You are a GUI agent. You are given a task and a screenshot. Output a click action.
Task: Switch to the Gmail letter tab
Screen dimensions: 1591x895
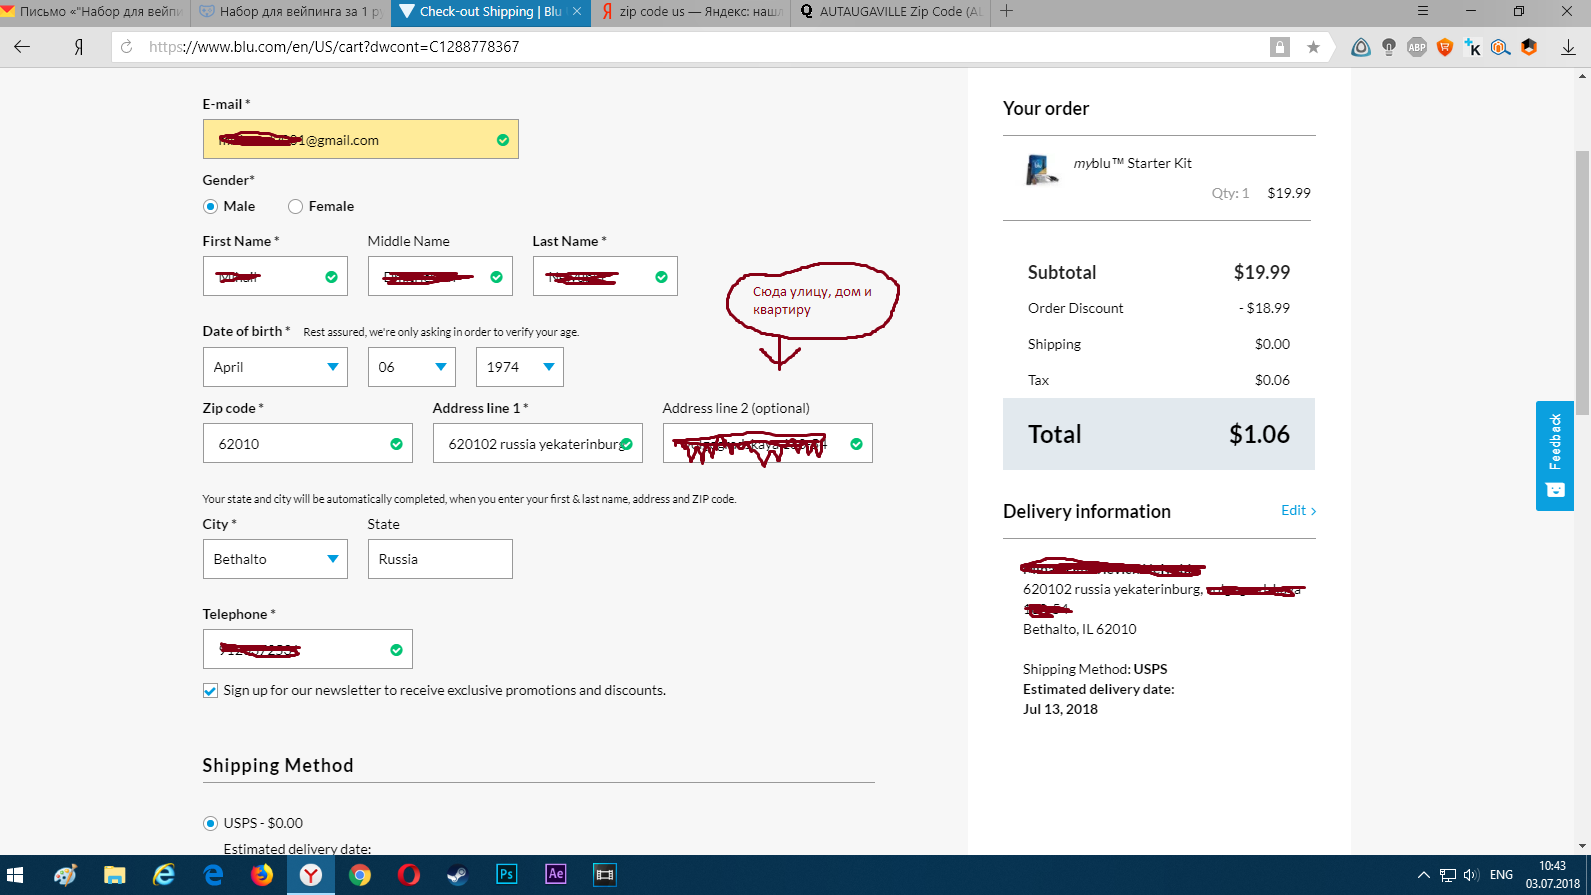click(94, 12)
